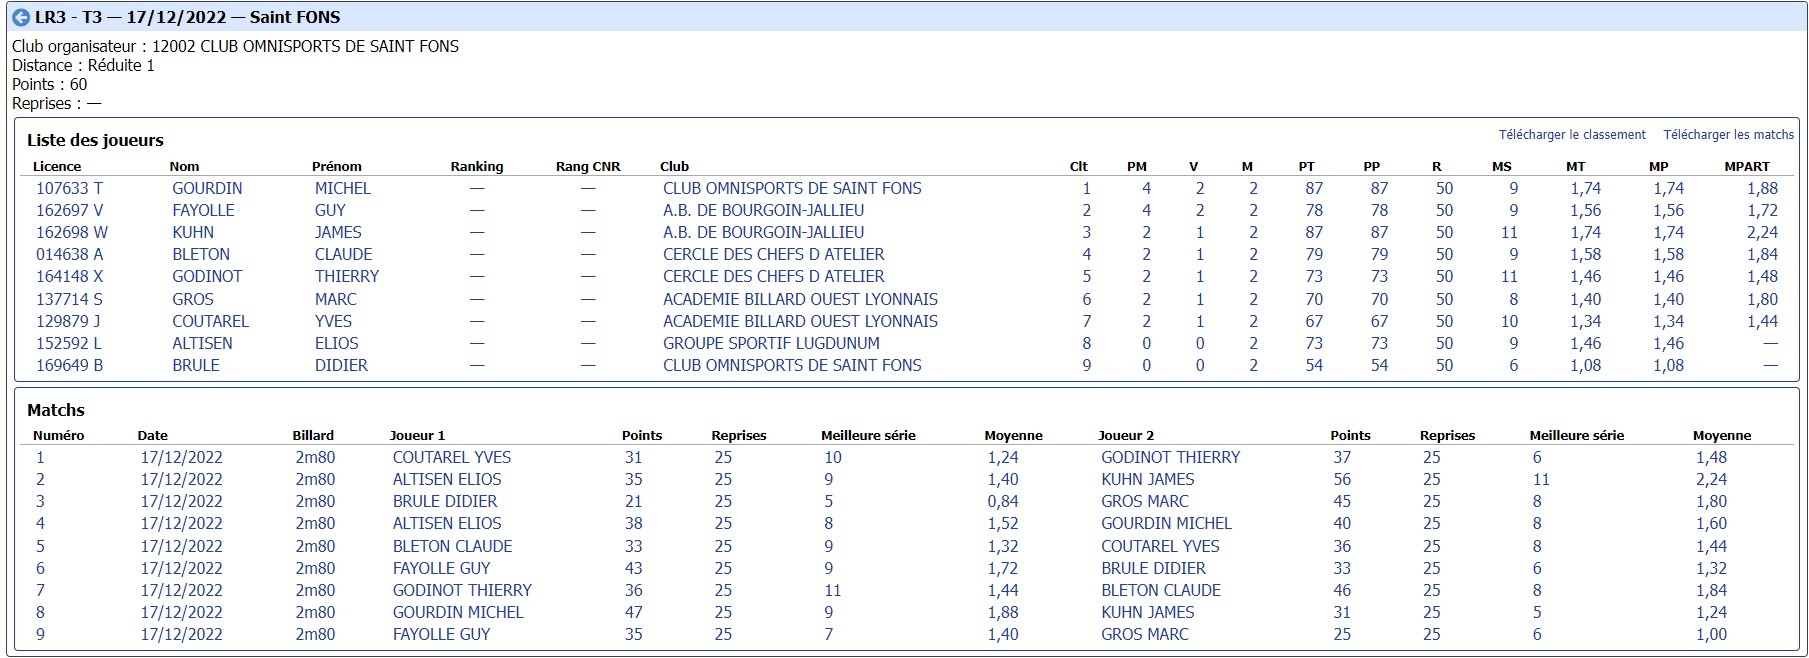Click licence 162698 W
The image size is (1809, 658).
click(x=71, y=232)
